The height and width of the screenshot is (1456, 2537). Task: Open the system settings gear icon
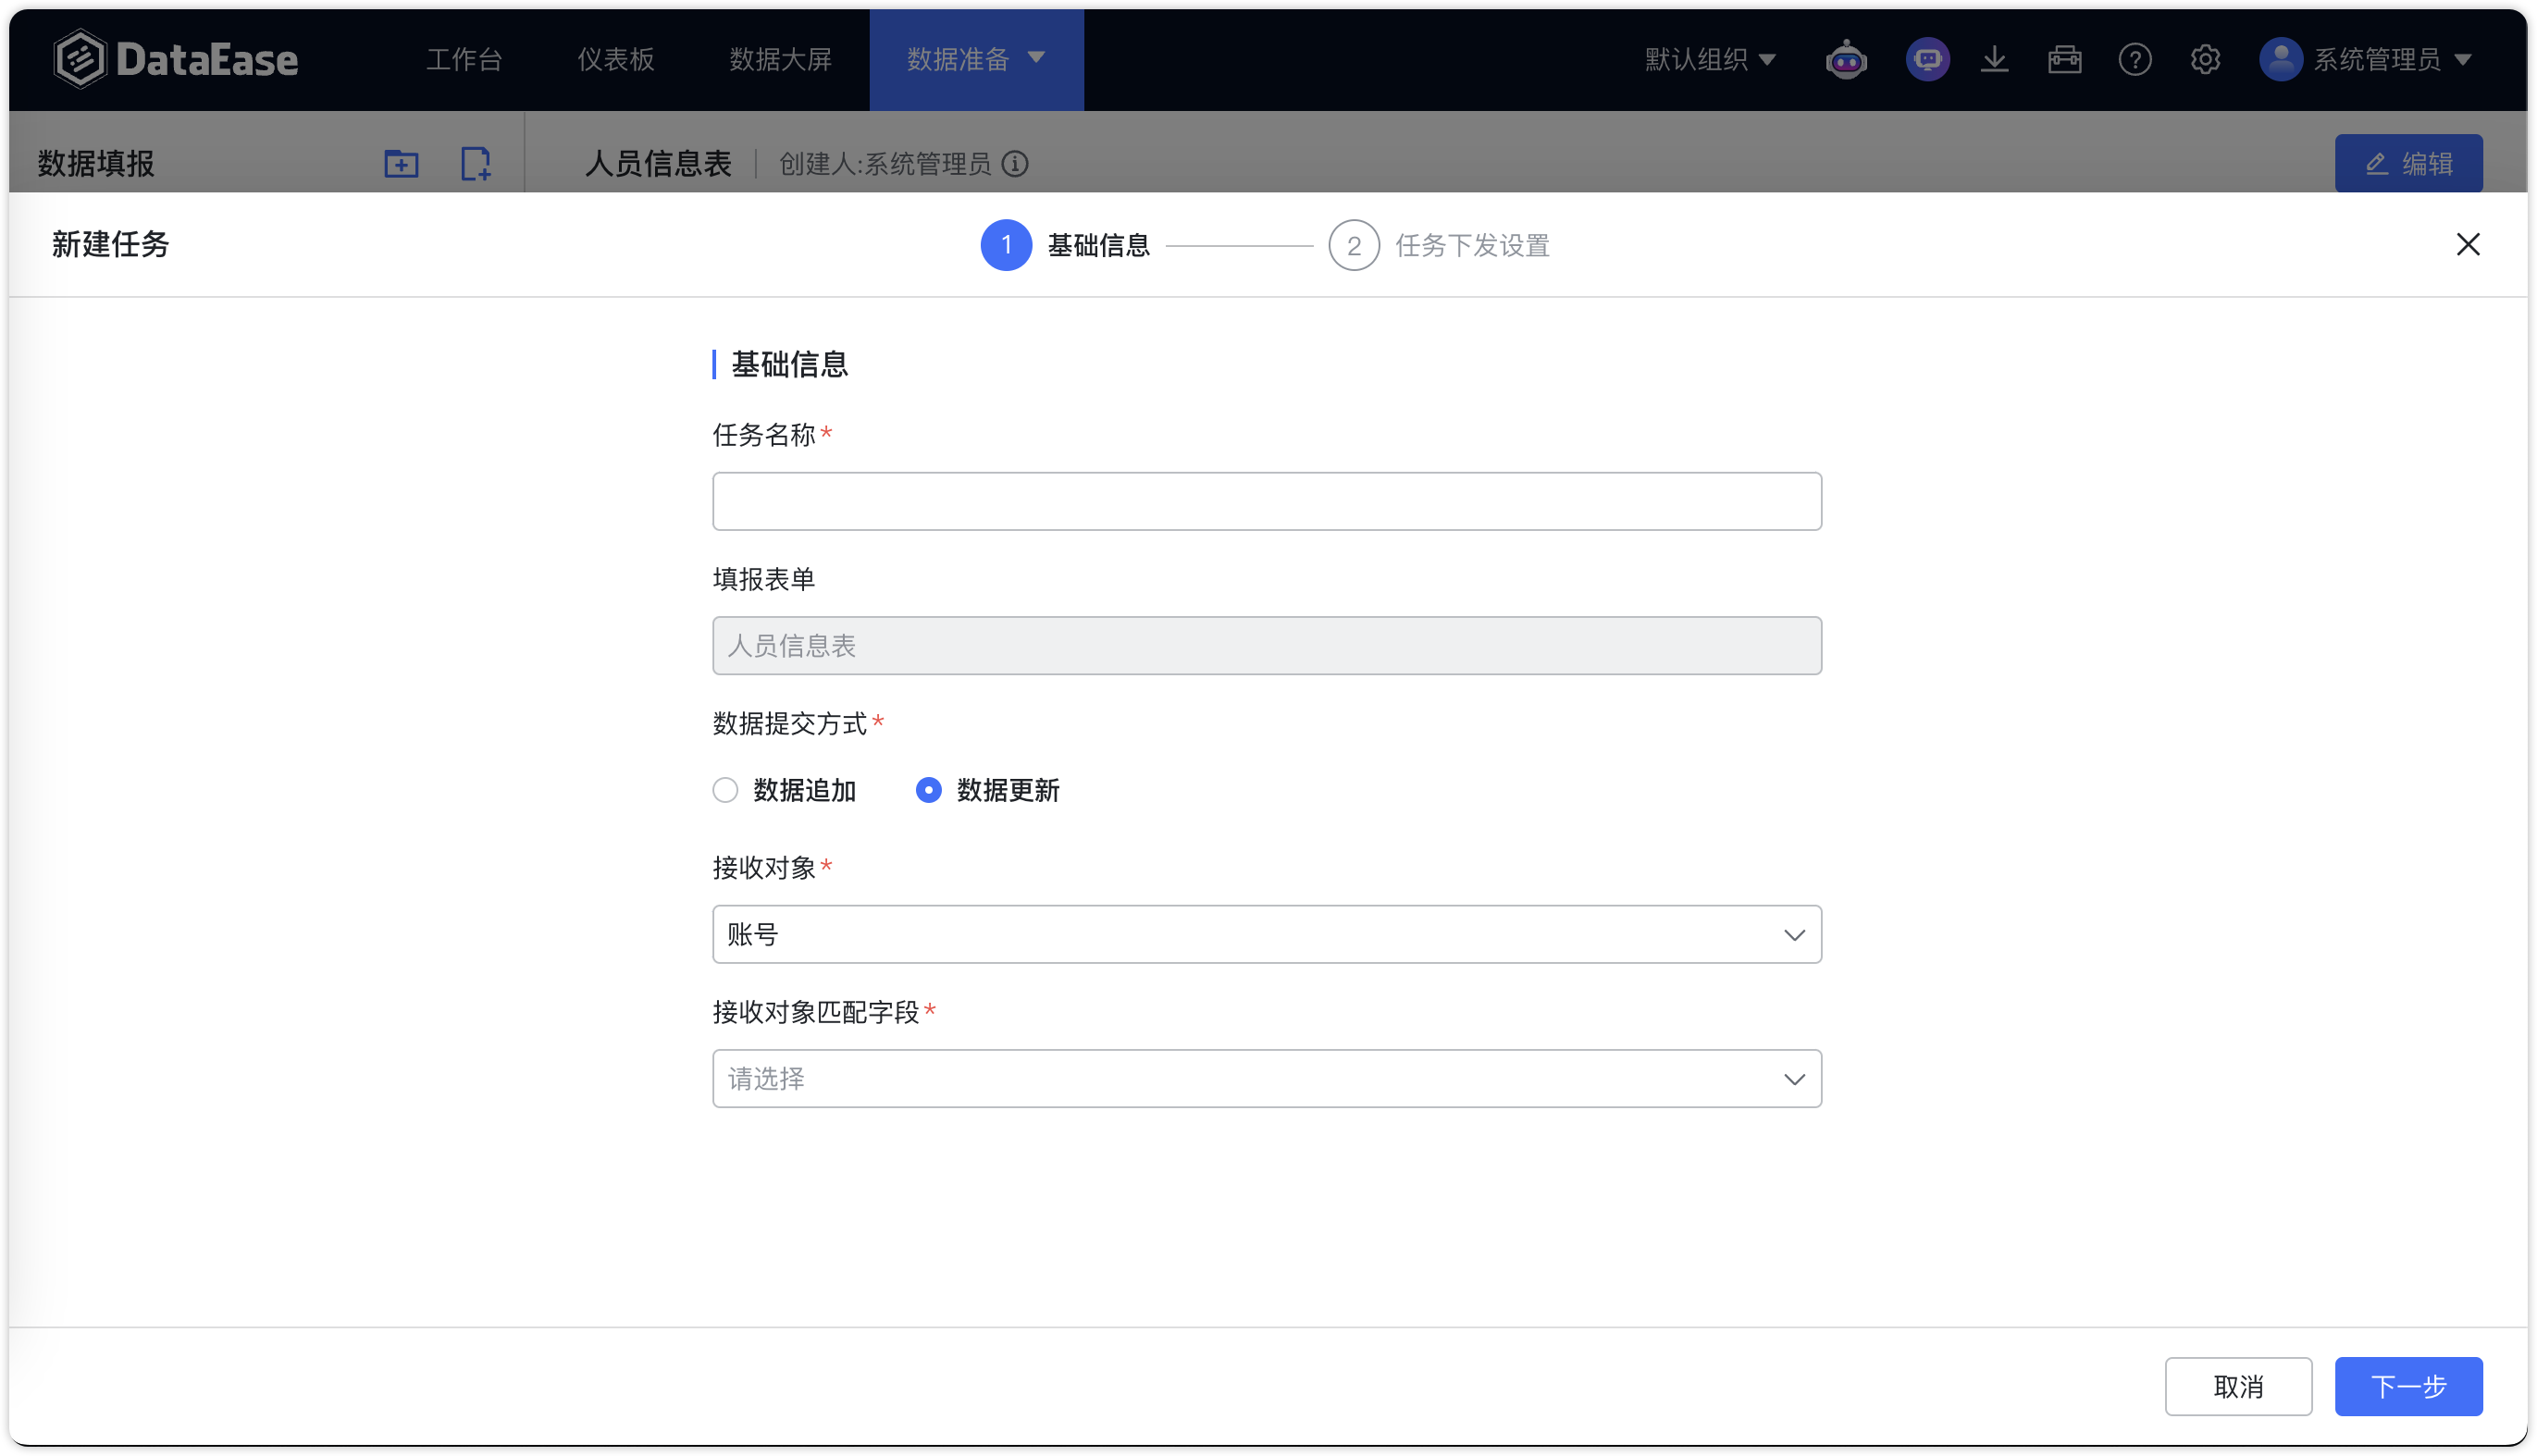pyautogui.click(x=2204, y=60)
